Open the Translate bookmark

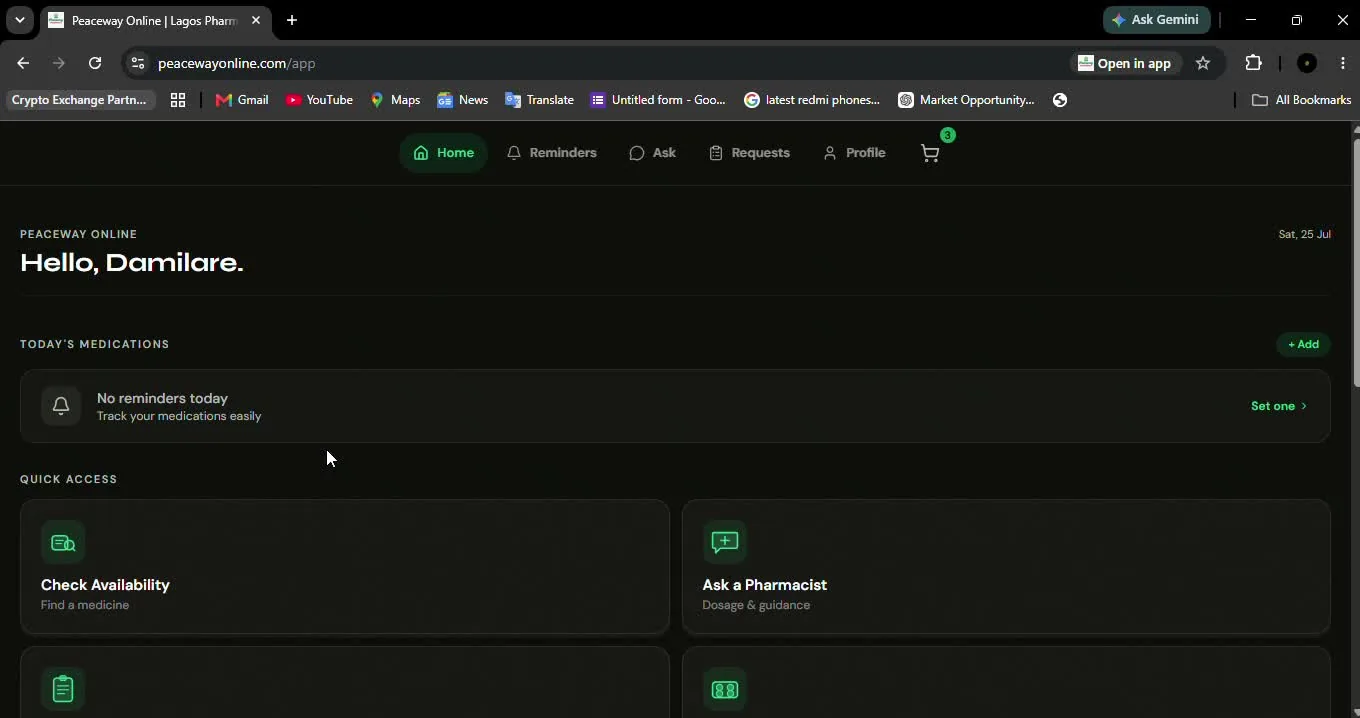click(x=540, y=100)
